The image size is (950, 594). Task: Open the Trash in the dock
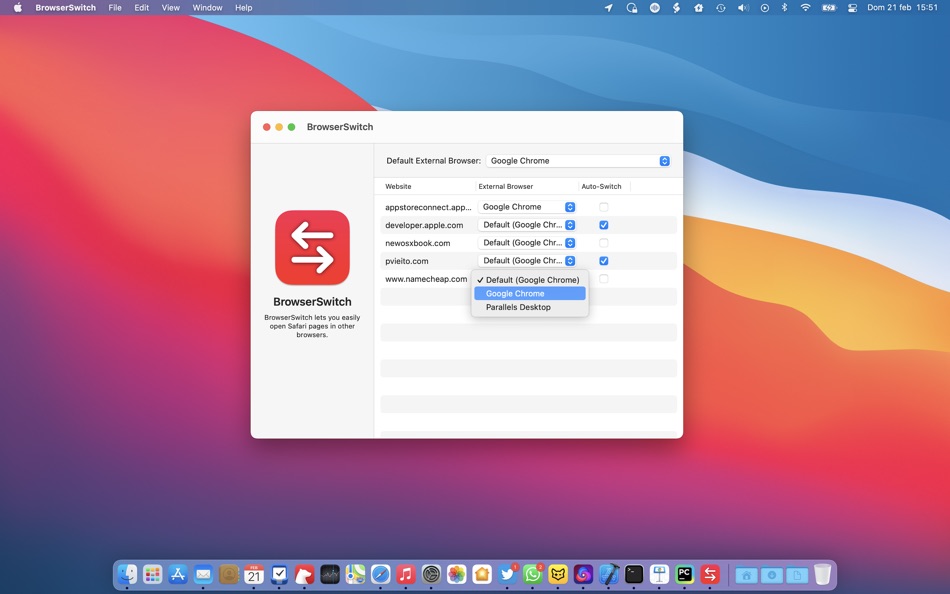click(822, 573)
